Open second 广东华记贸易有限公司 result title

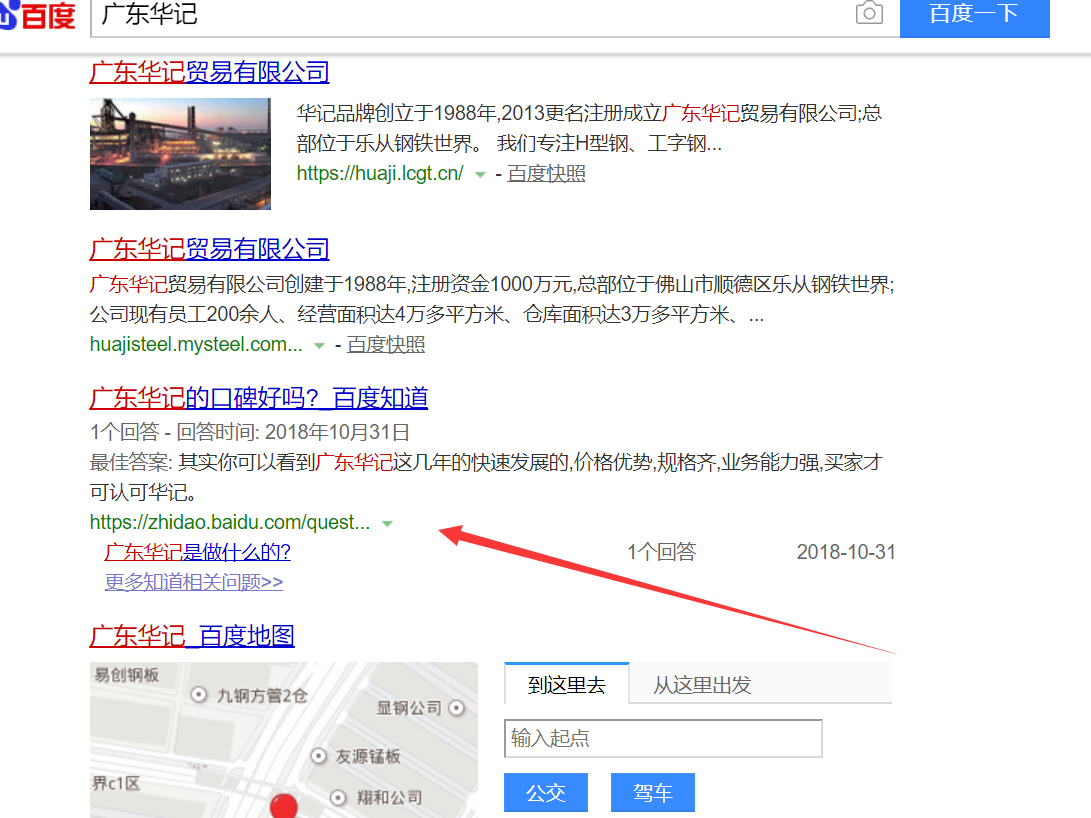click(209, 249)
